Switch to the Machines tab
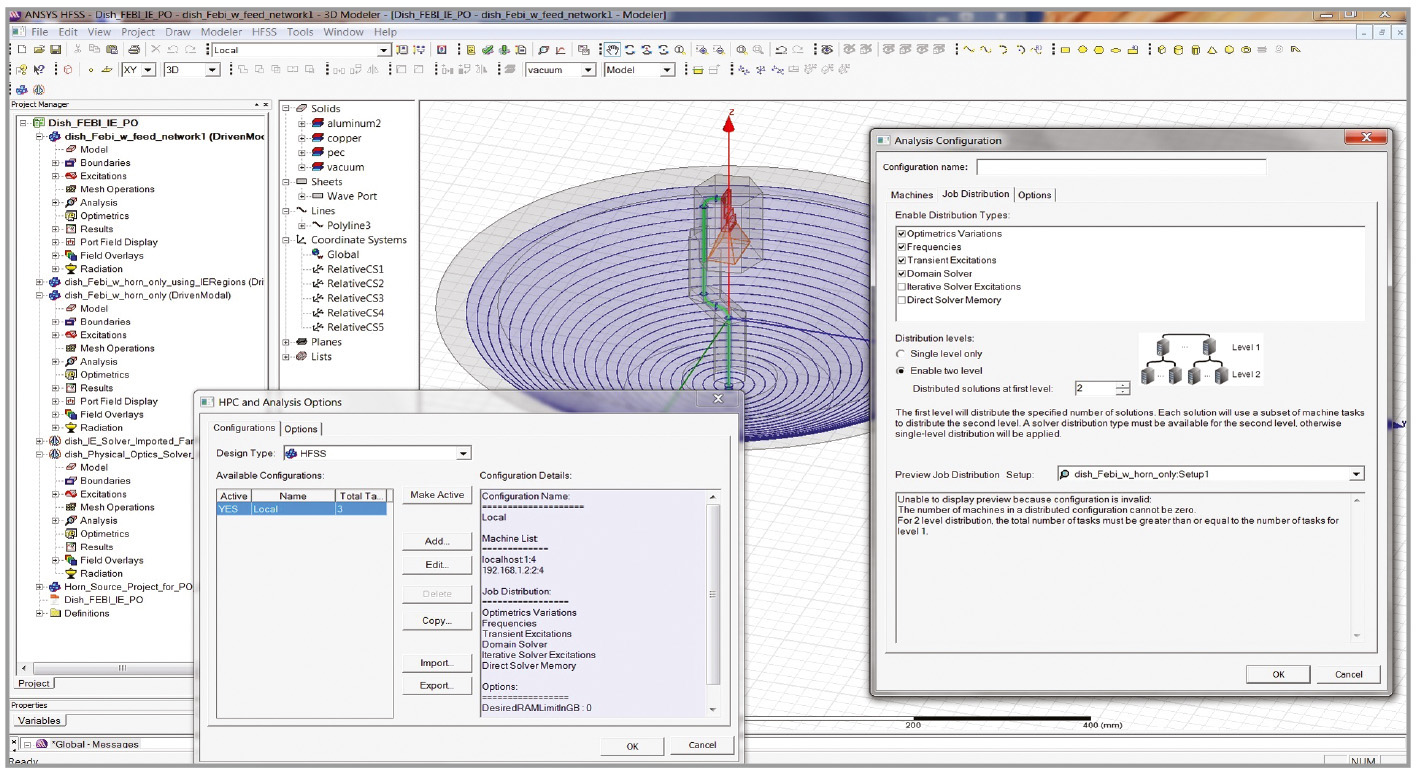Viewport: 1417px width, 775px height. pyautogui.click(x=911, y=195)
